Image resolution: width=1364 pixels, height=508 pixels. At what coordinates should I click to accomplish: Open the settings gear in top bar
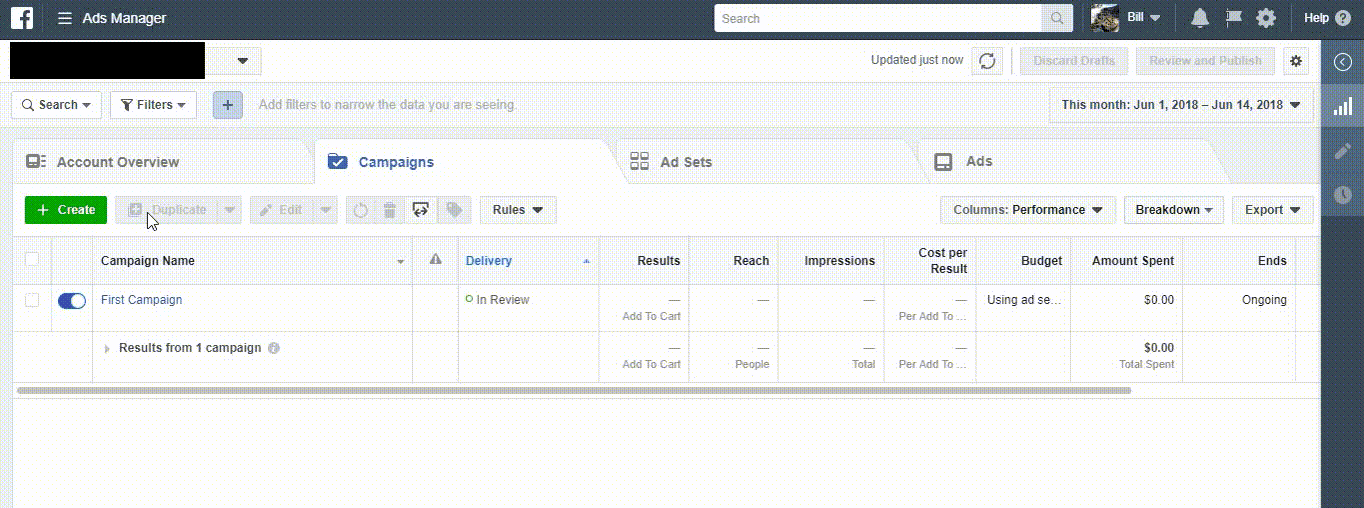[1266, 18]
